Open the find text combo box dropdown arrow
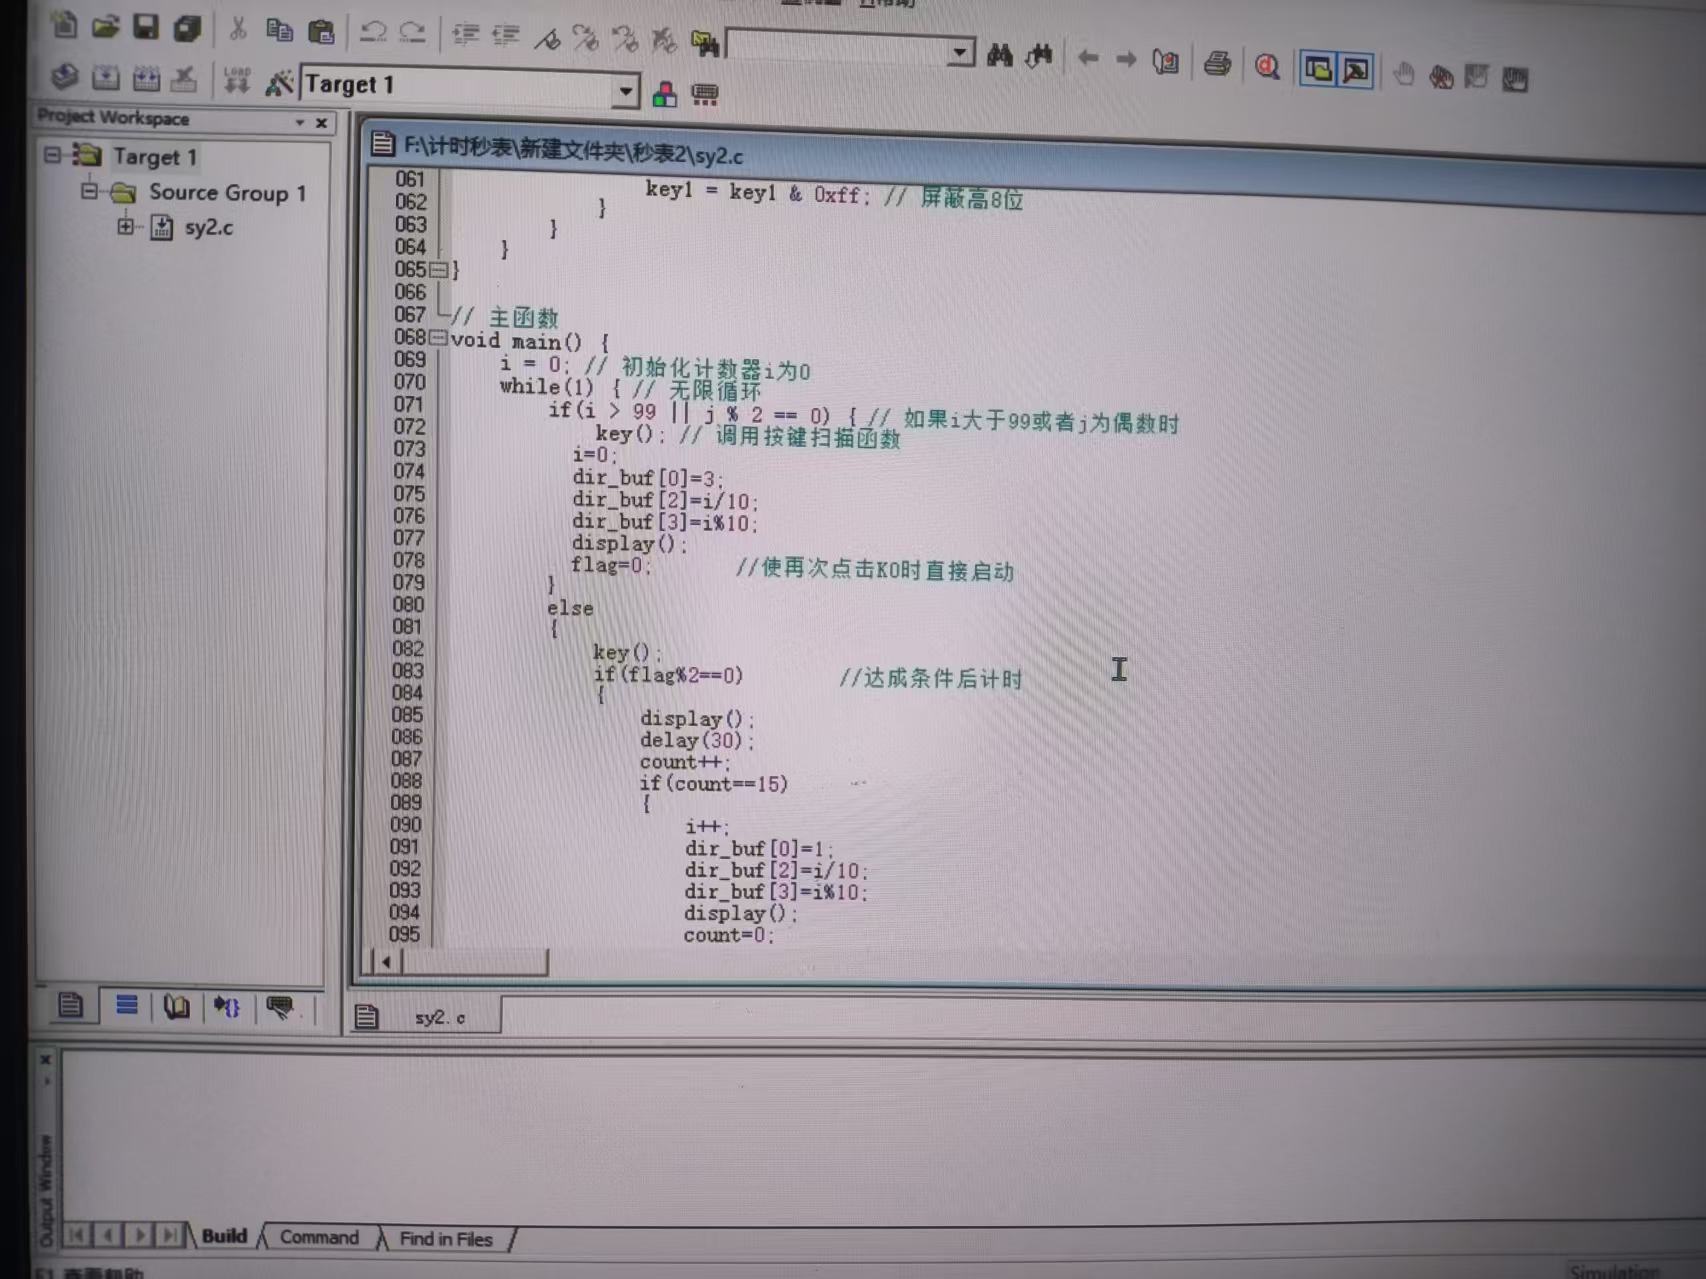This screenshot has width=1706, height=1279. coord(960,51)
